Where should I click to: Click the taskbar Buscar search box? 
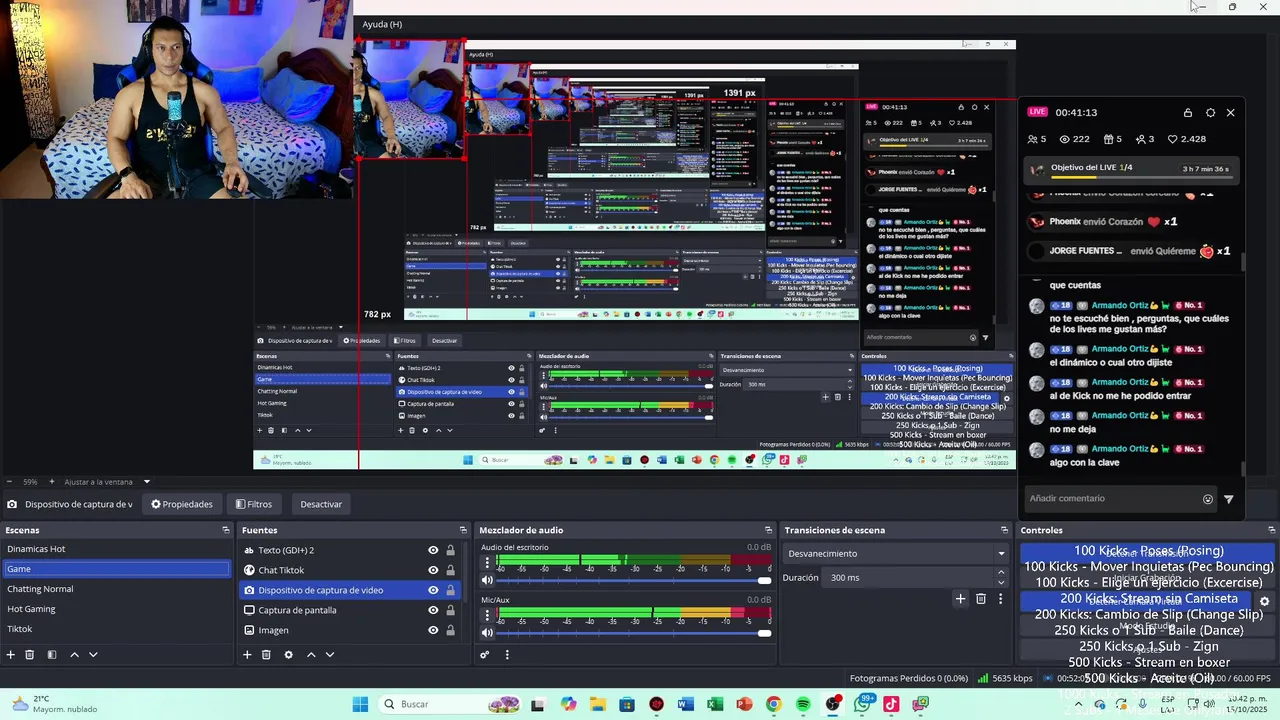[450, 704]
